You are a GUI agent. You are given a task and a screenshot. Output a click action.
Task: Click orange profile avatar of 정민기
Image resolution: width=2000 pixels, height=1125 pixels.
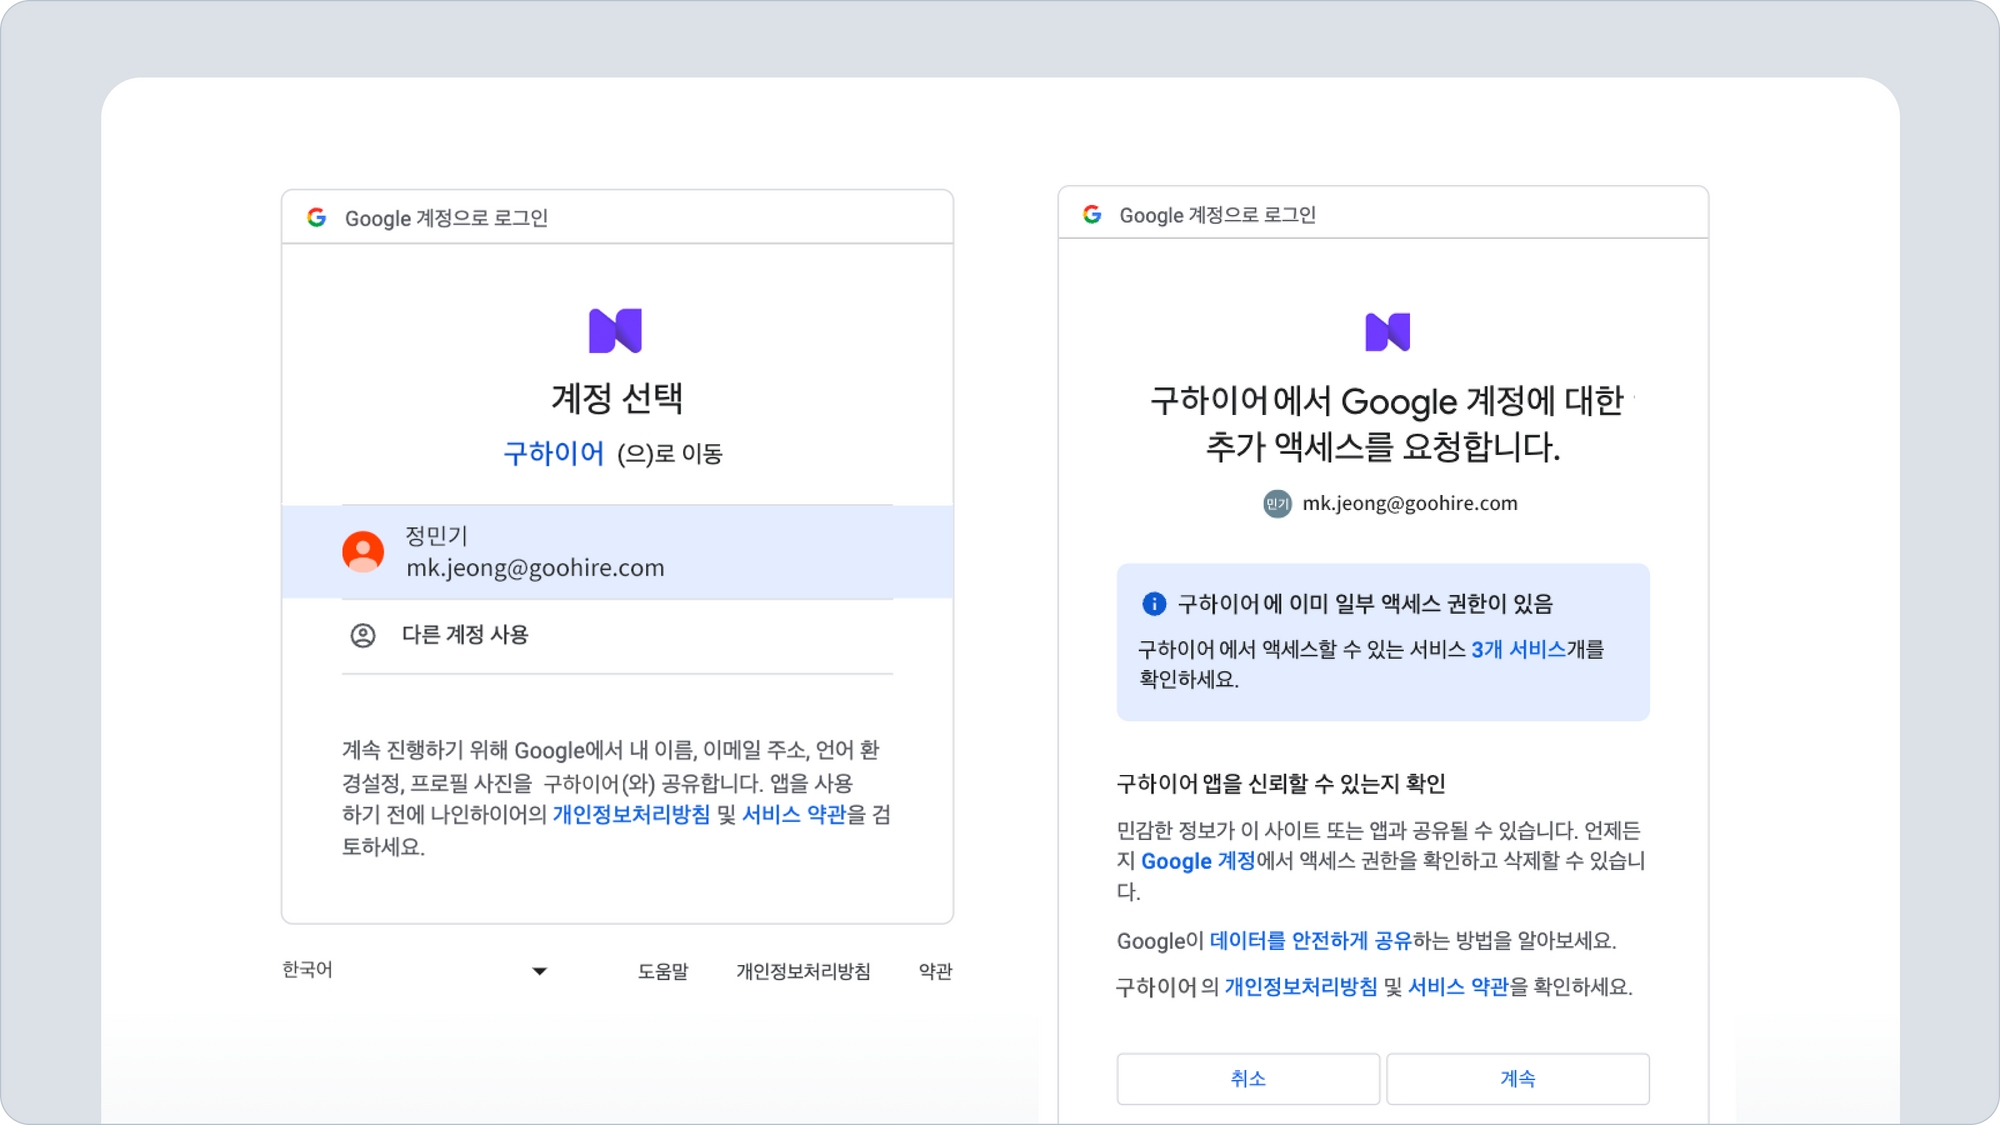click(x=363, y=551)
